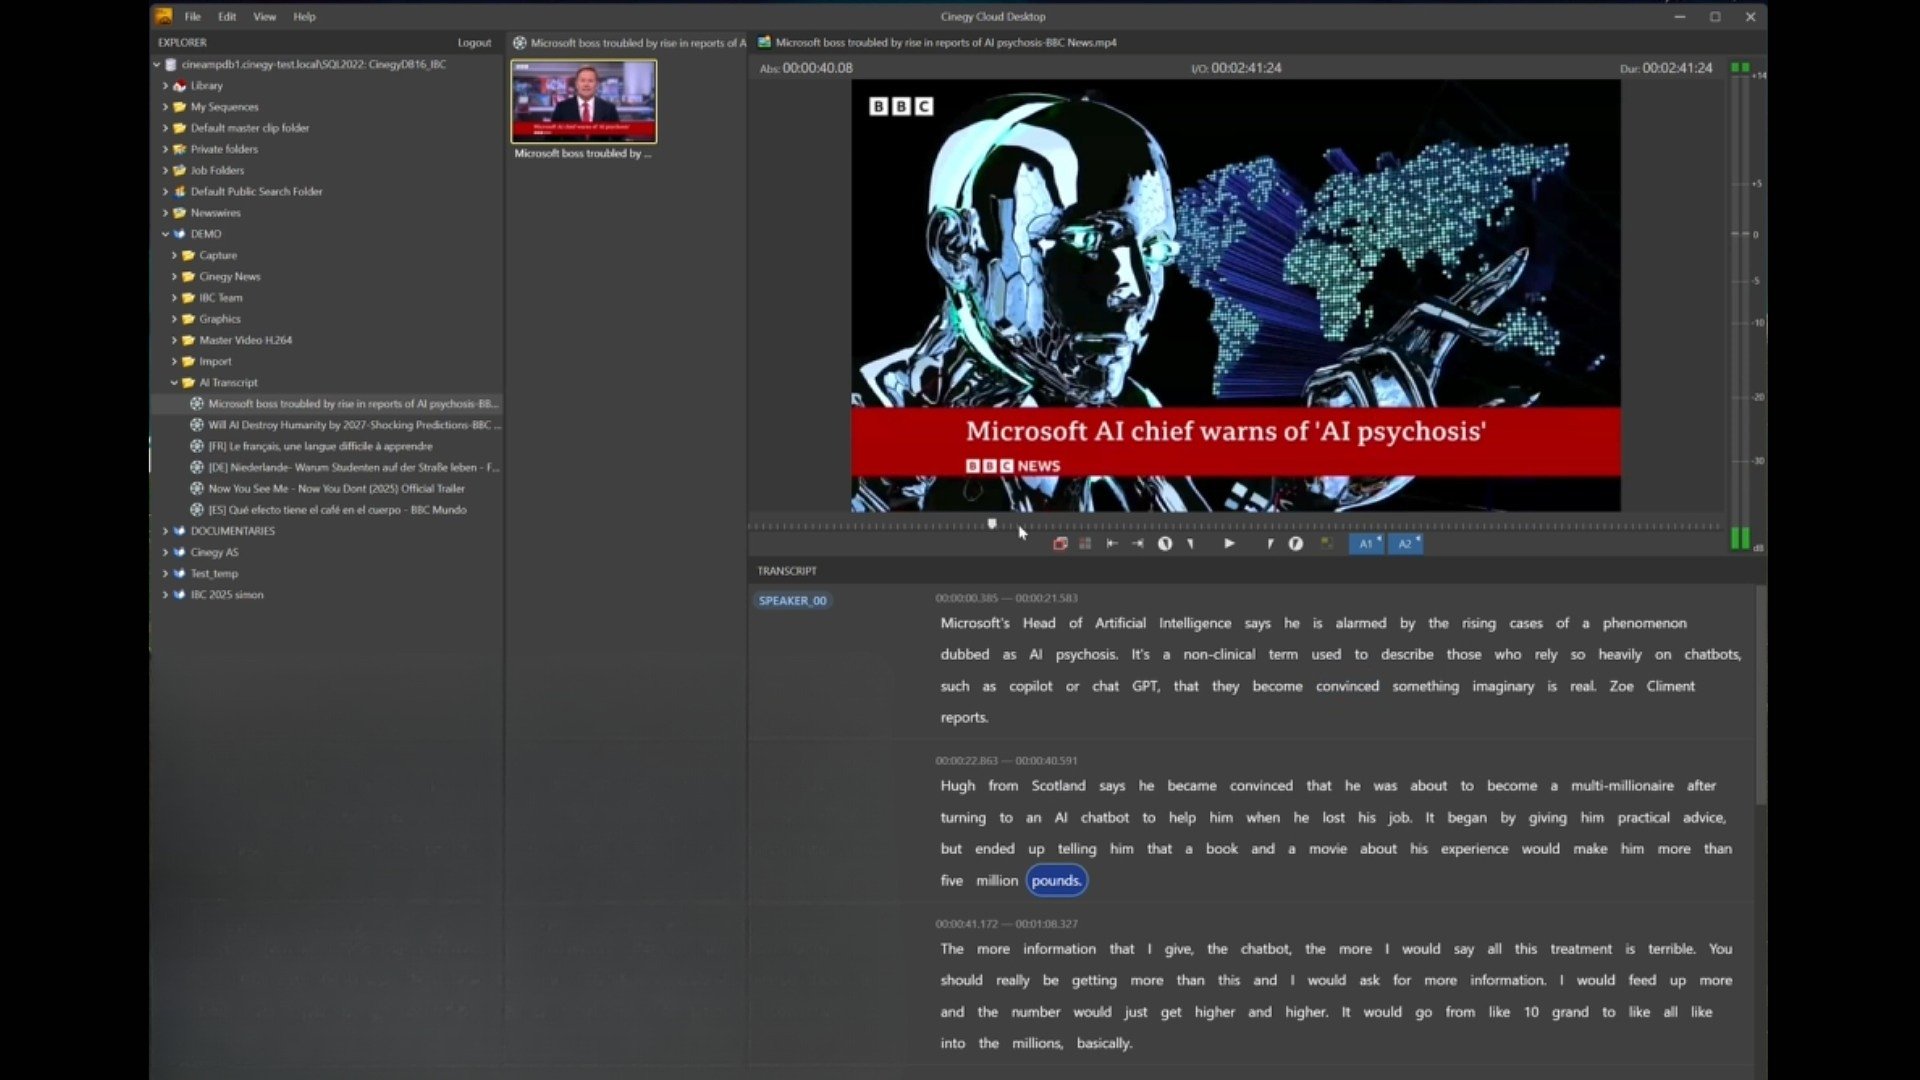
Task: Collapse the DEMO folder in Explorer
Action: [x=166, y=233]
